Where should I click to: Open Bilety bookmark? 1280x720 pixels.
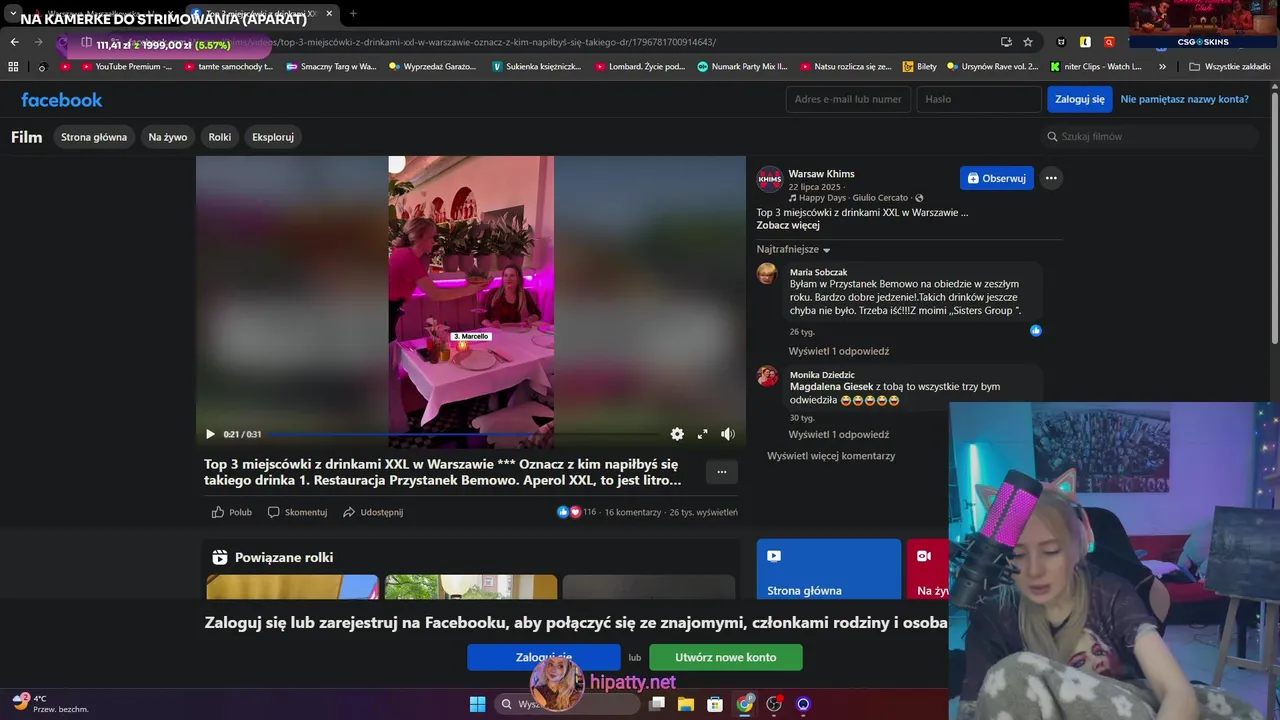[920, 67]
